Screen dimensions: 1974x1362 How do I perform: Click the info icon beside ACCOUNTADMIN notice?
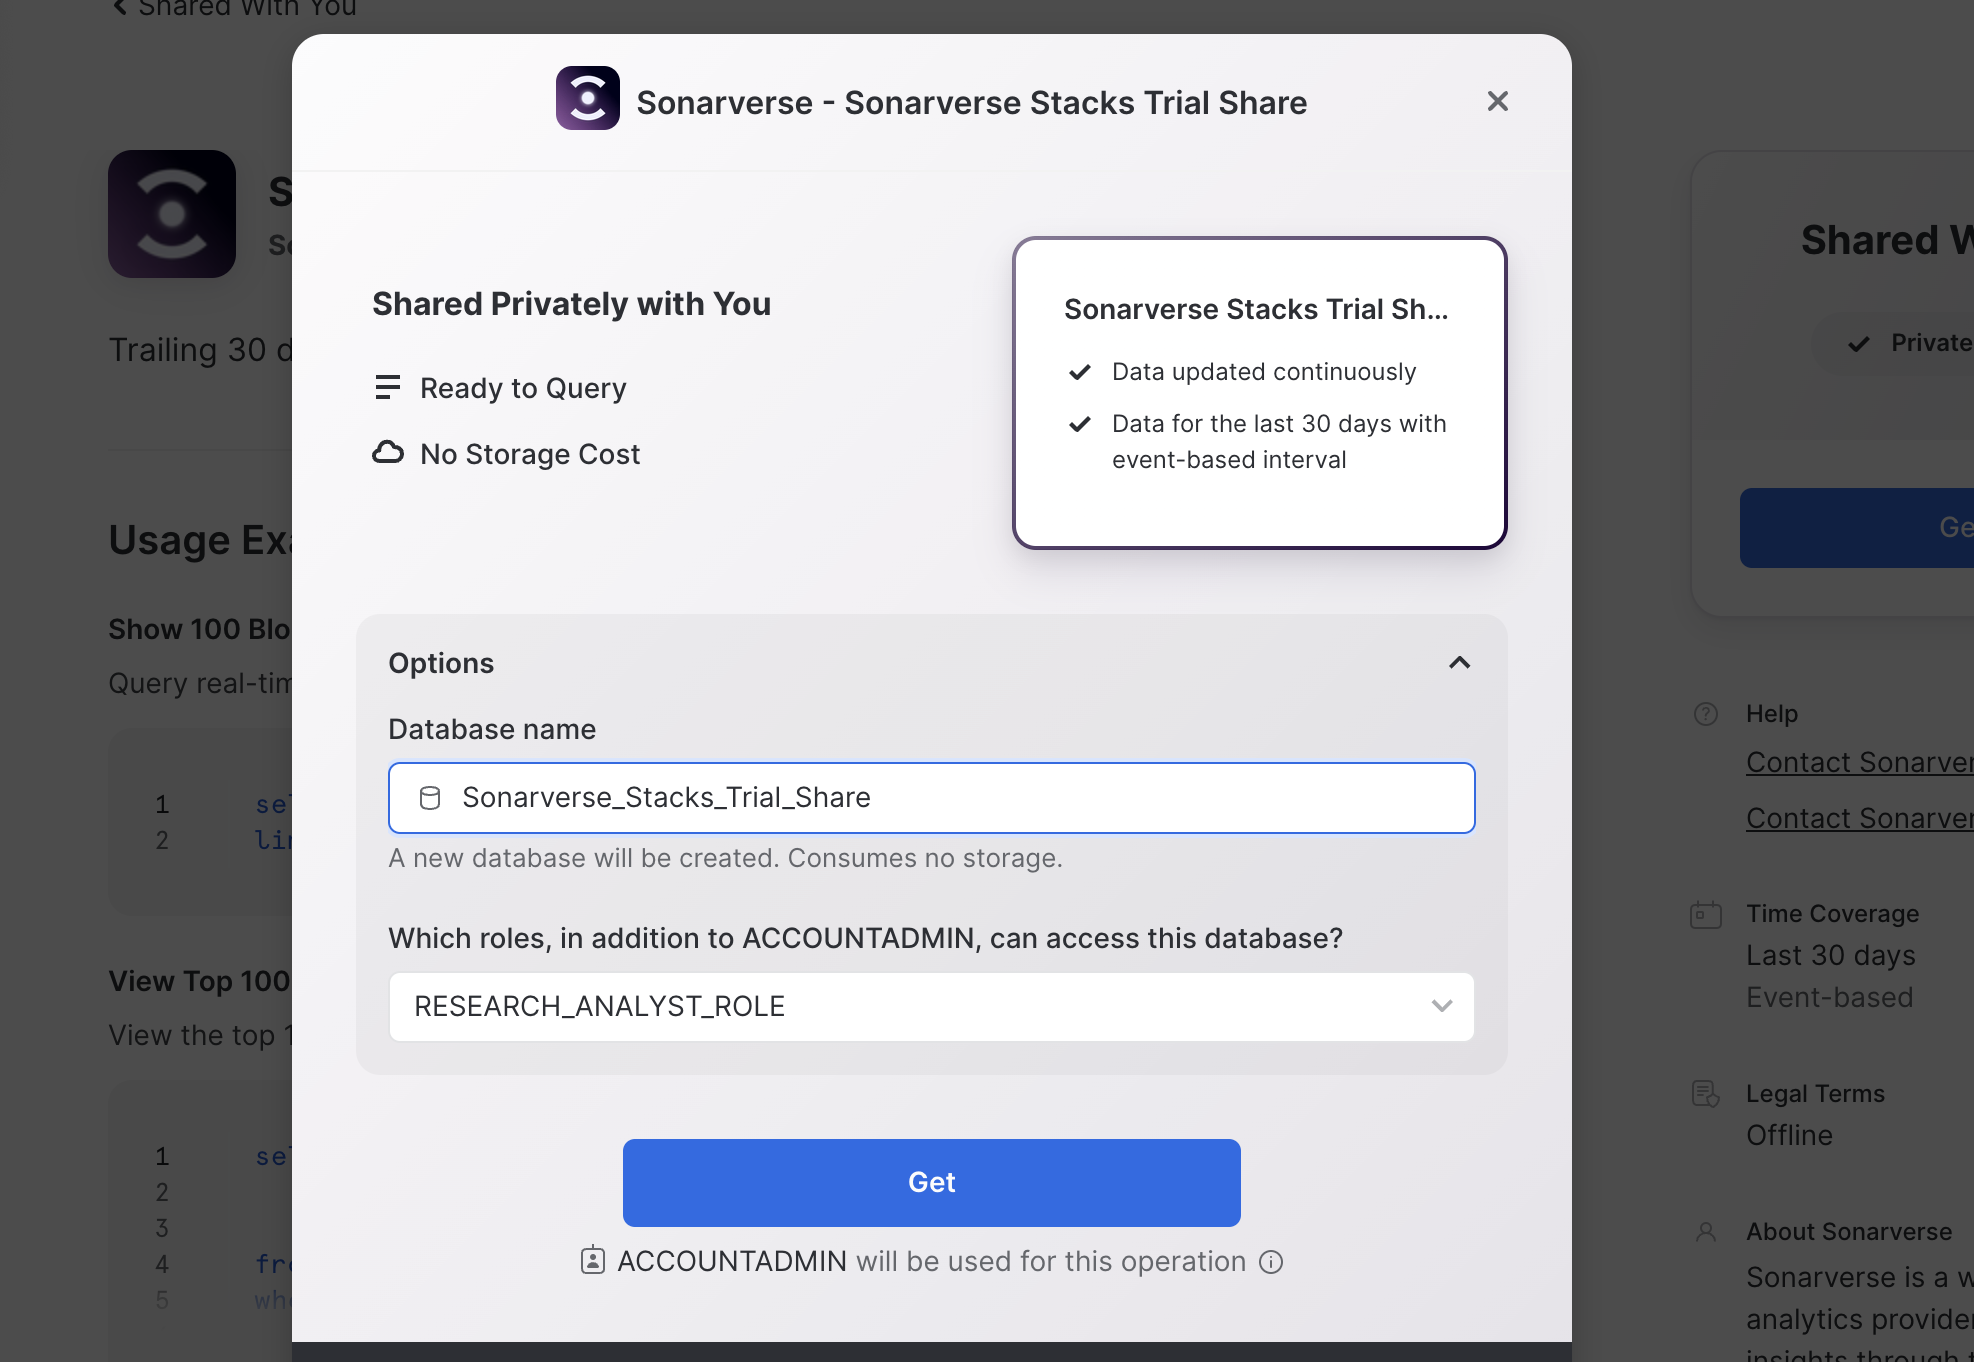click(x=1271, y=1262)
